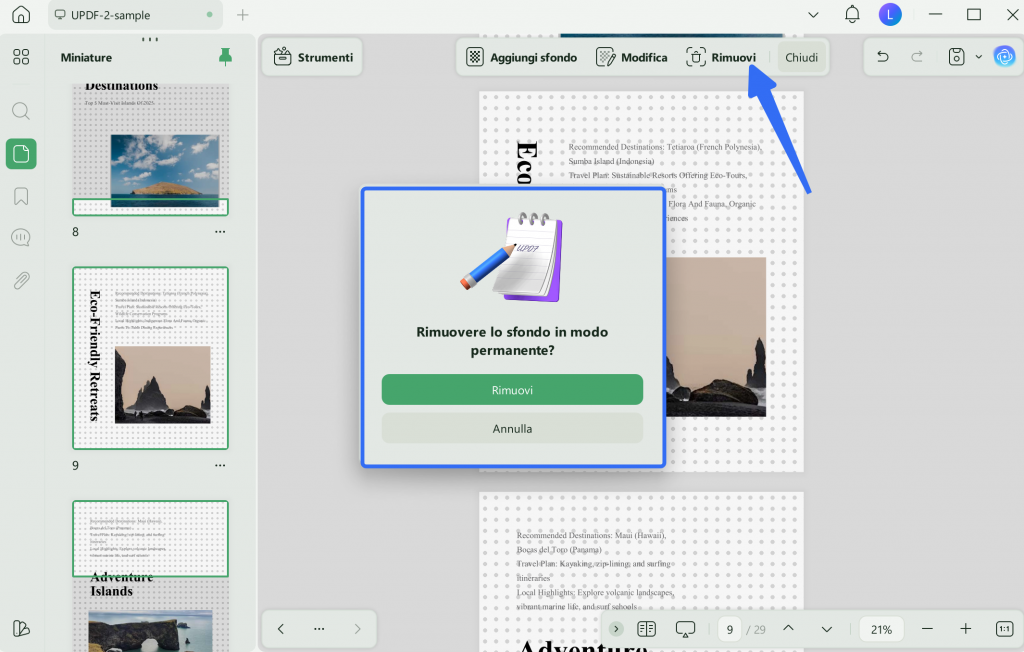Add a new tab with plus icon
The height and width of the screenshot is (652, 1024).
tap(242, 14)
